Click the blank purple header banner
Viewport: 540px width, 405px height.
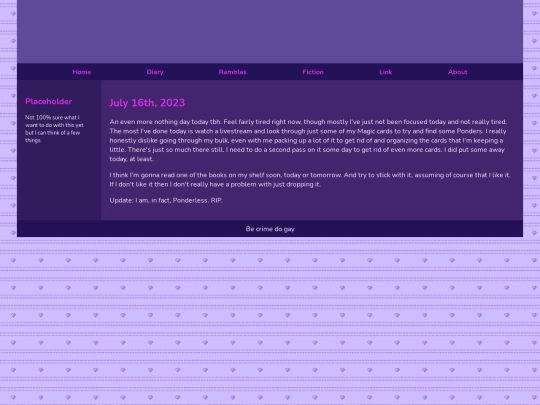(x=270, y=31)
